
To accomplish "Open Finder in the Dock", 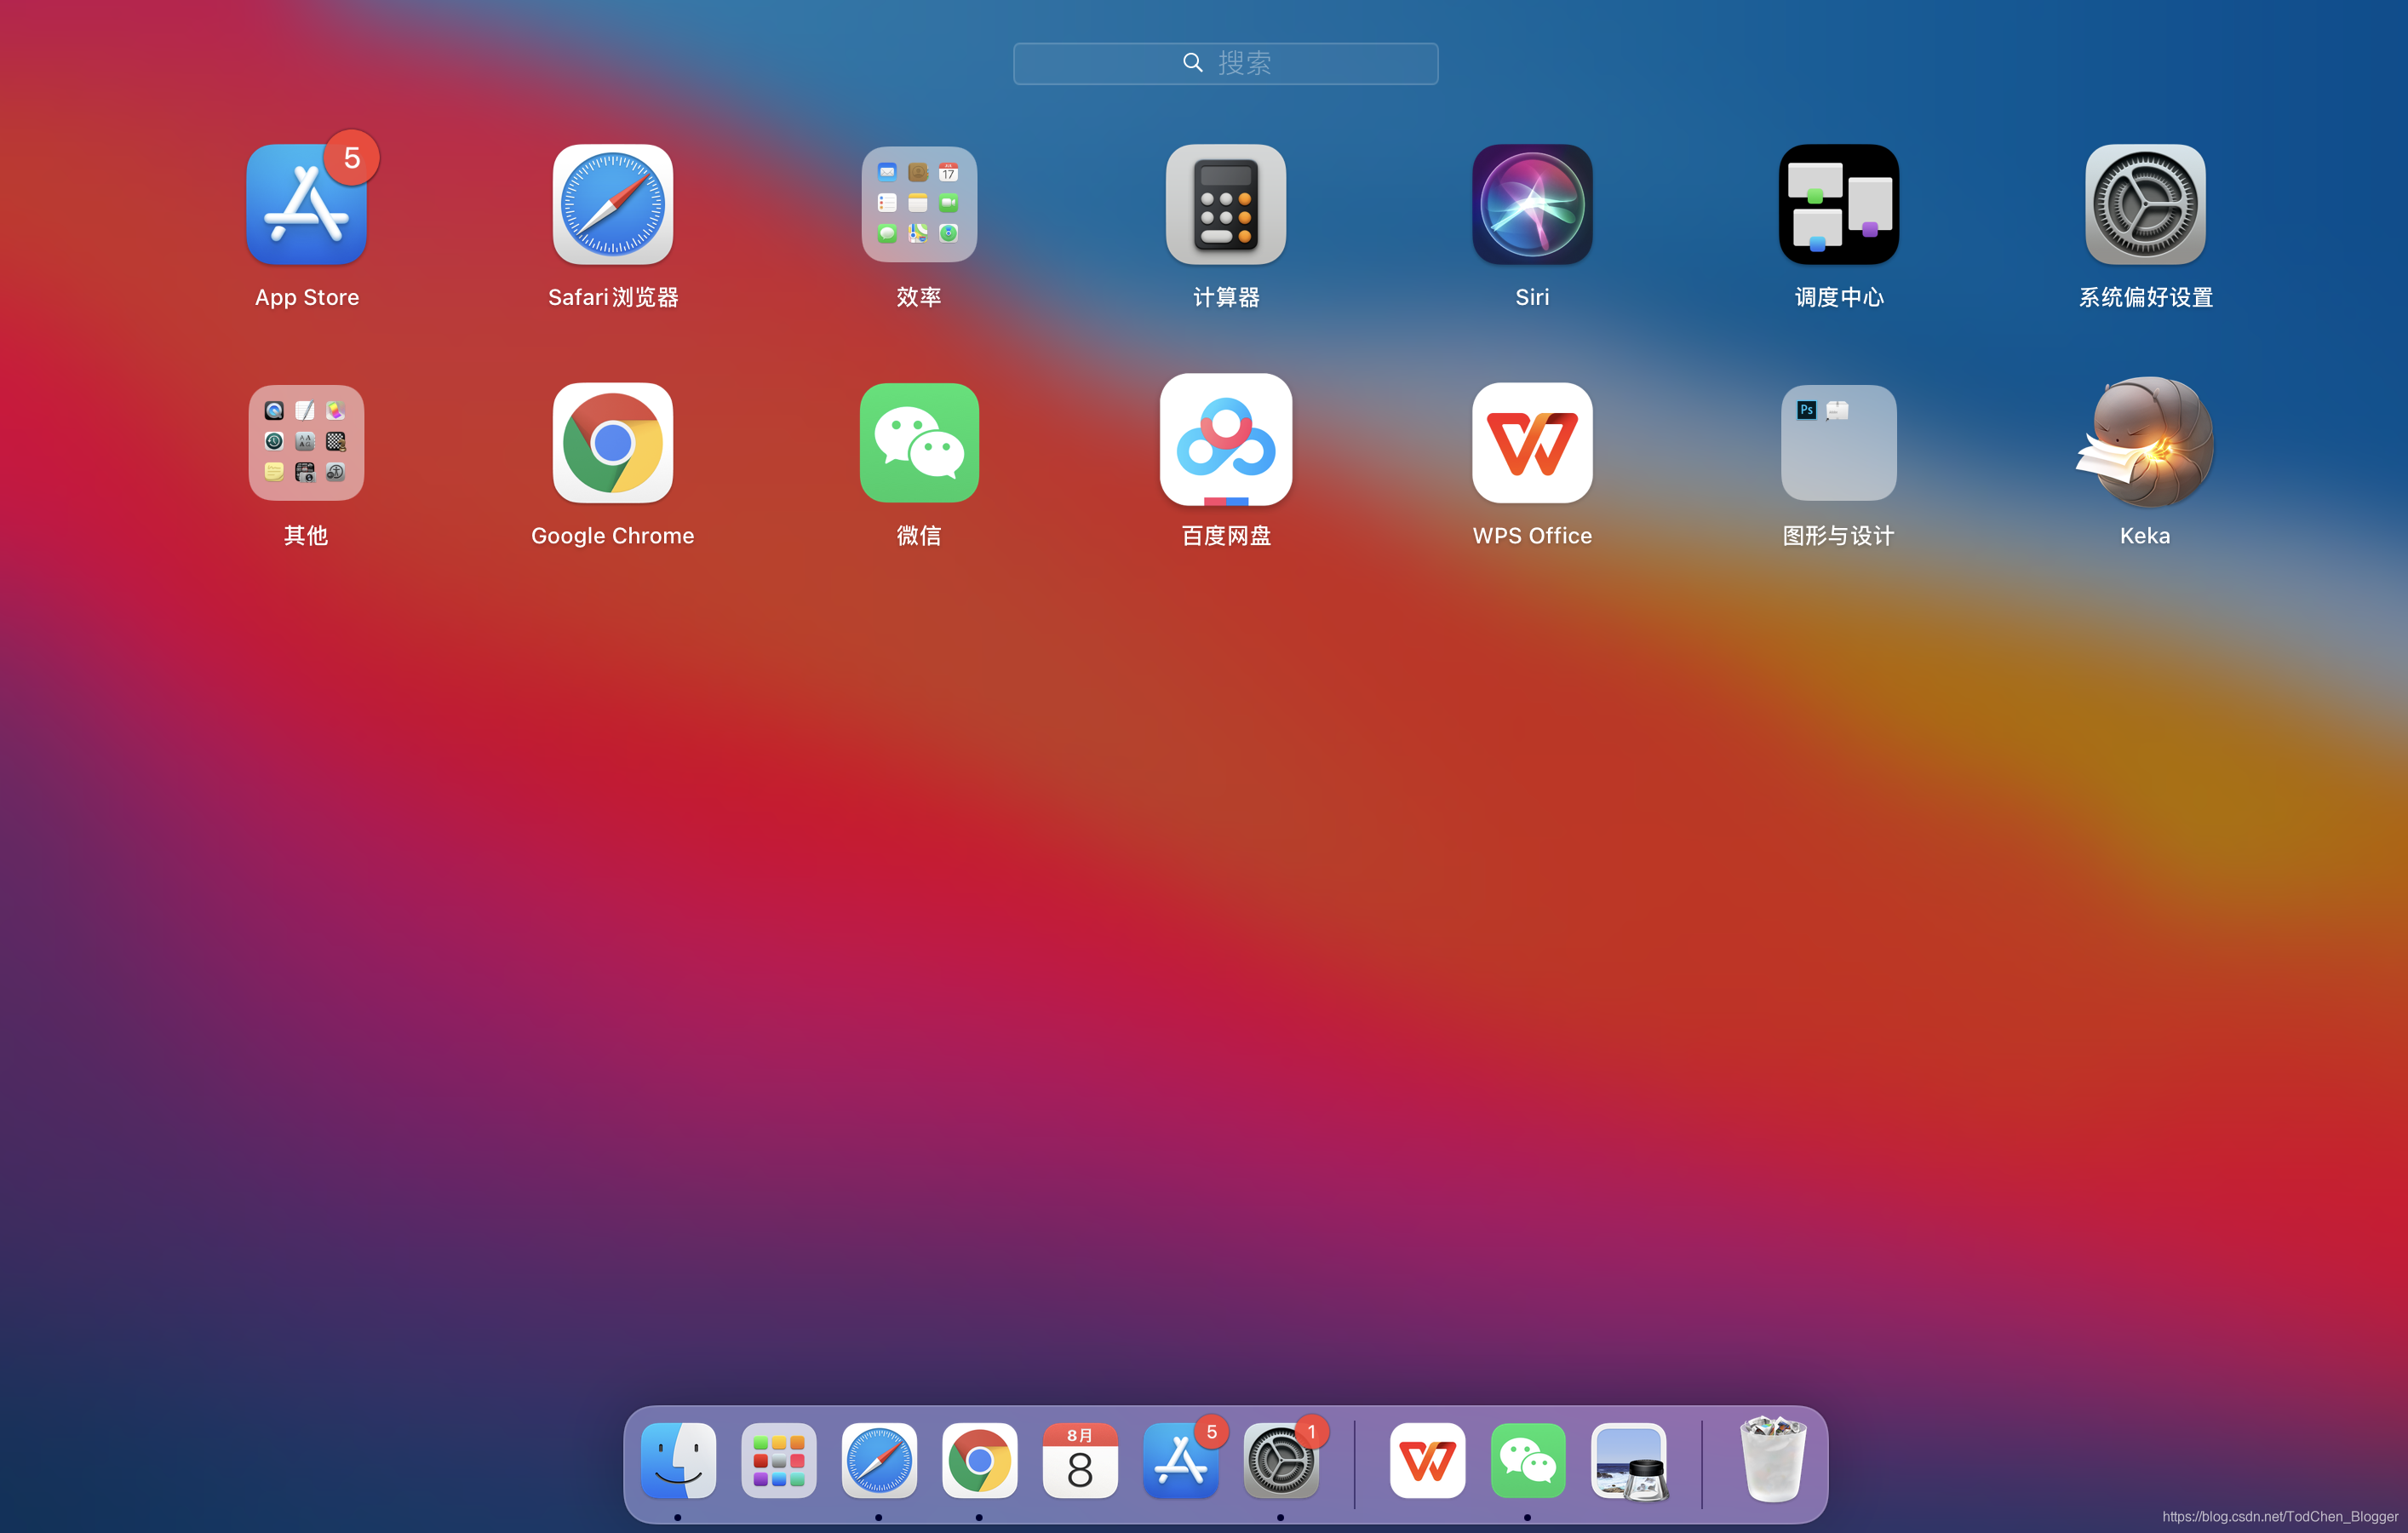I will 678,1461.
